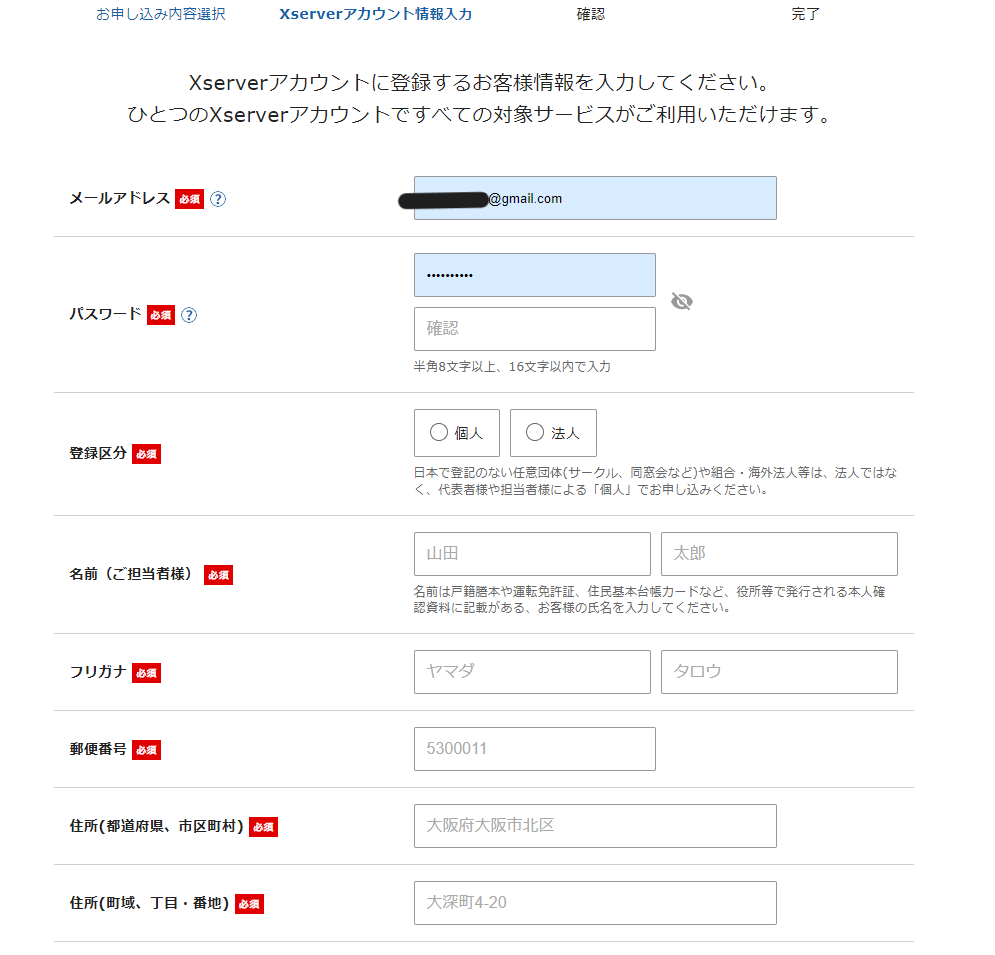
Task: Click the 住所(町域、丁目・番地) label
Action: click(149, 903)
